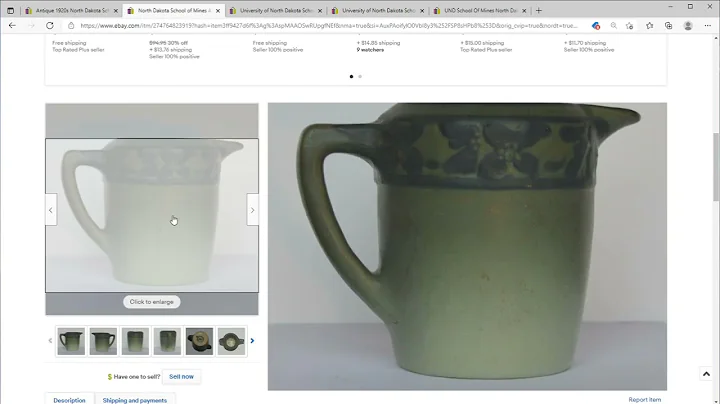Click the page vertical scrollbar thumb
Image resolution: width=720 pixels, height=404 pixels.
pyautogui.click(x=716, y=168)
